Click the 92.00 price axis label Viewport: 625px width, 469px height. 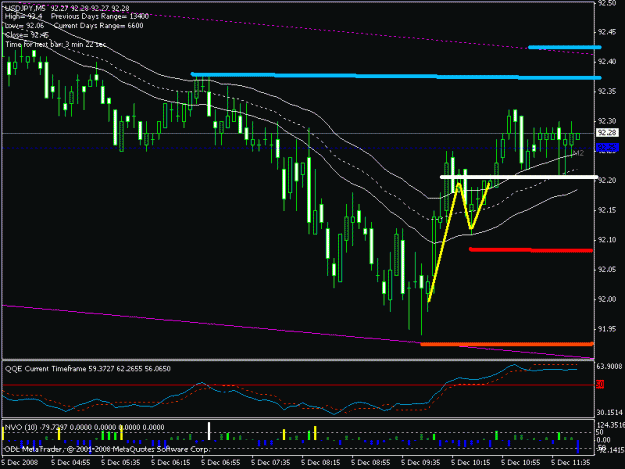click(x=607, y=299)
